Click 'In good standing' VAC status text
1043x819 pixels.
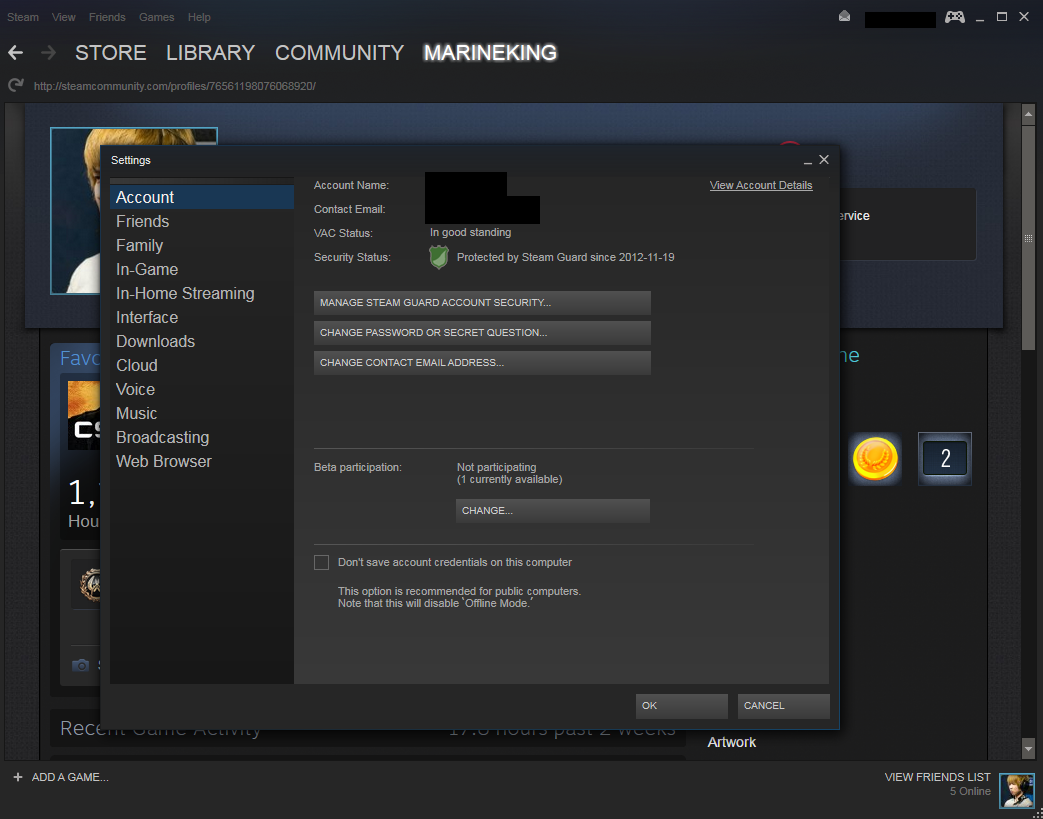470,233
